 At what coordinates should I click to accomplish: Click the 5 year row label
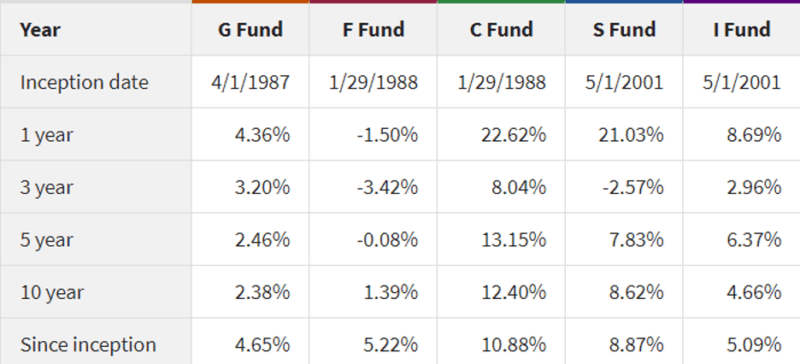(x=46, y=240)
